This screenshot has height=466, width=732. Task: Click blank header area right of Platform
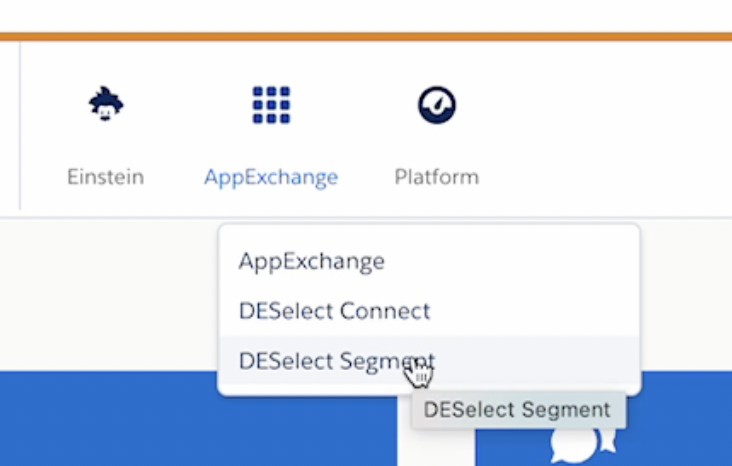tap(607, 128)
